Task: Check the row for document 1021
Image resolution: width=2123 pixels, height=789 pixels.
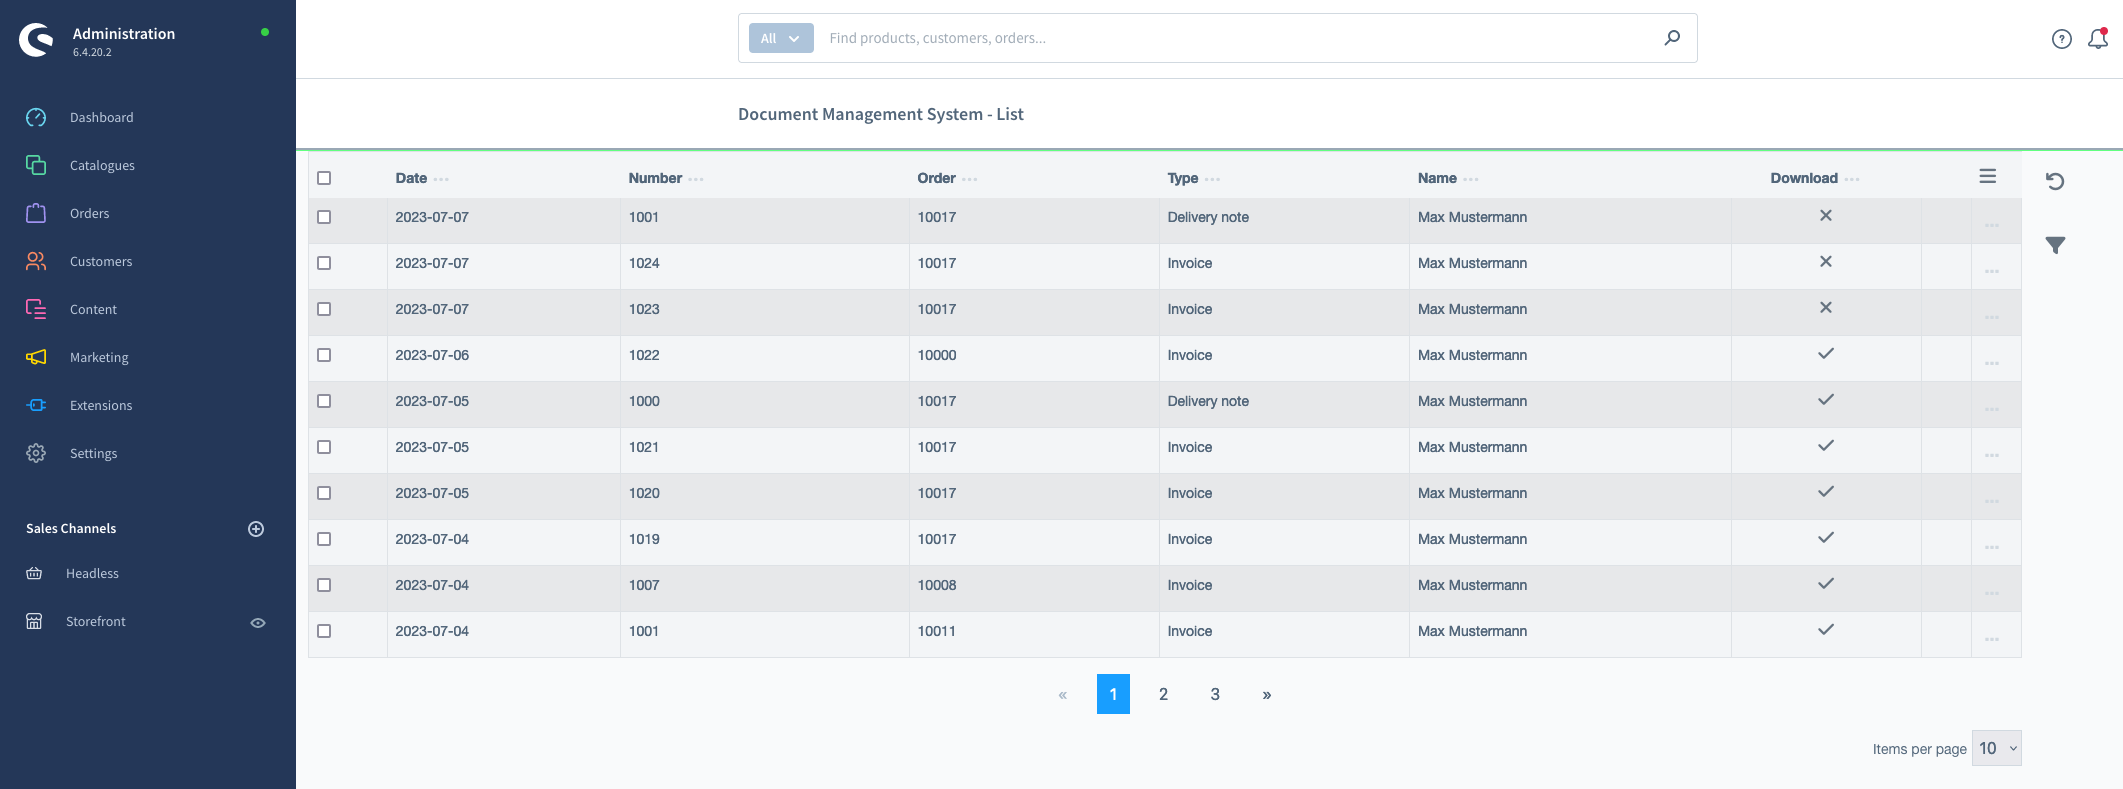Action: [324, 447]
